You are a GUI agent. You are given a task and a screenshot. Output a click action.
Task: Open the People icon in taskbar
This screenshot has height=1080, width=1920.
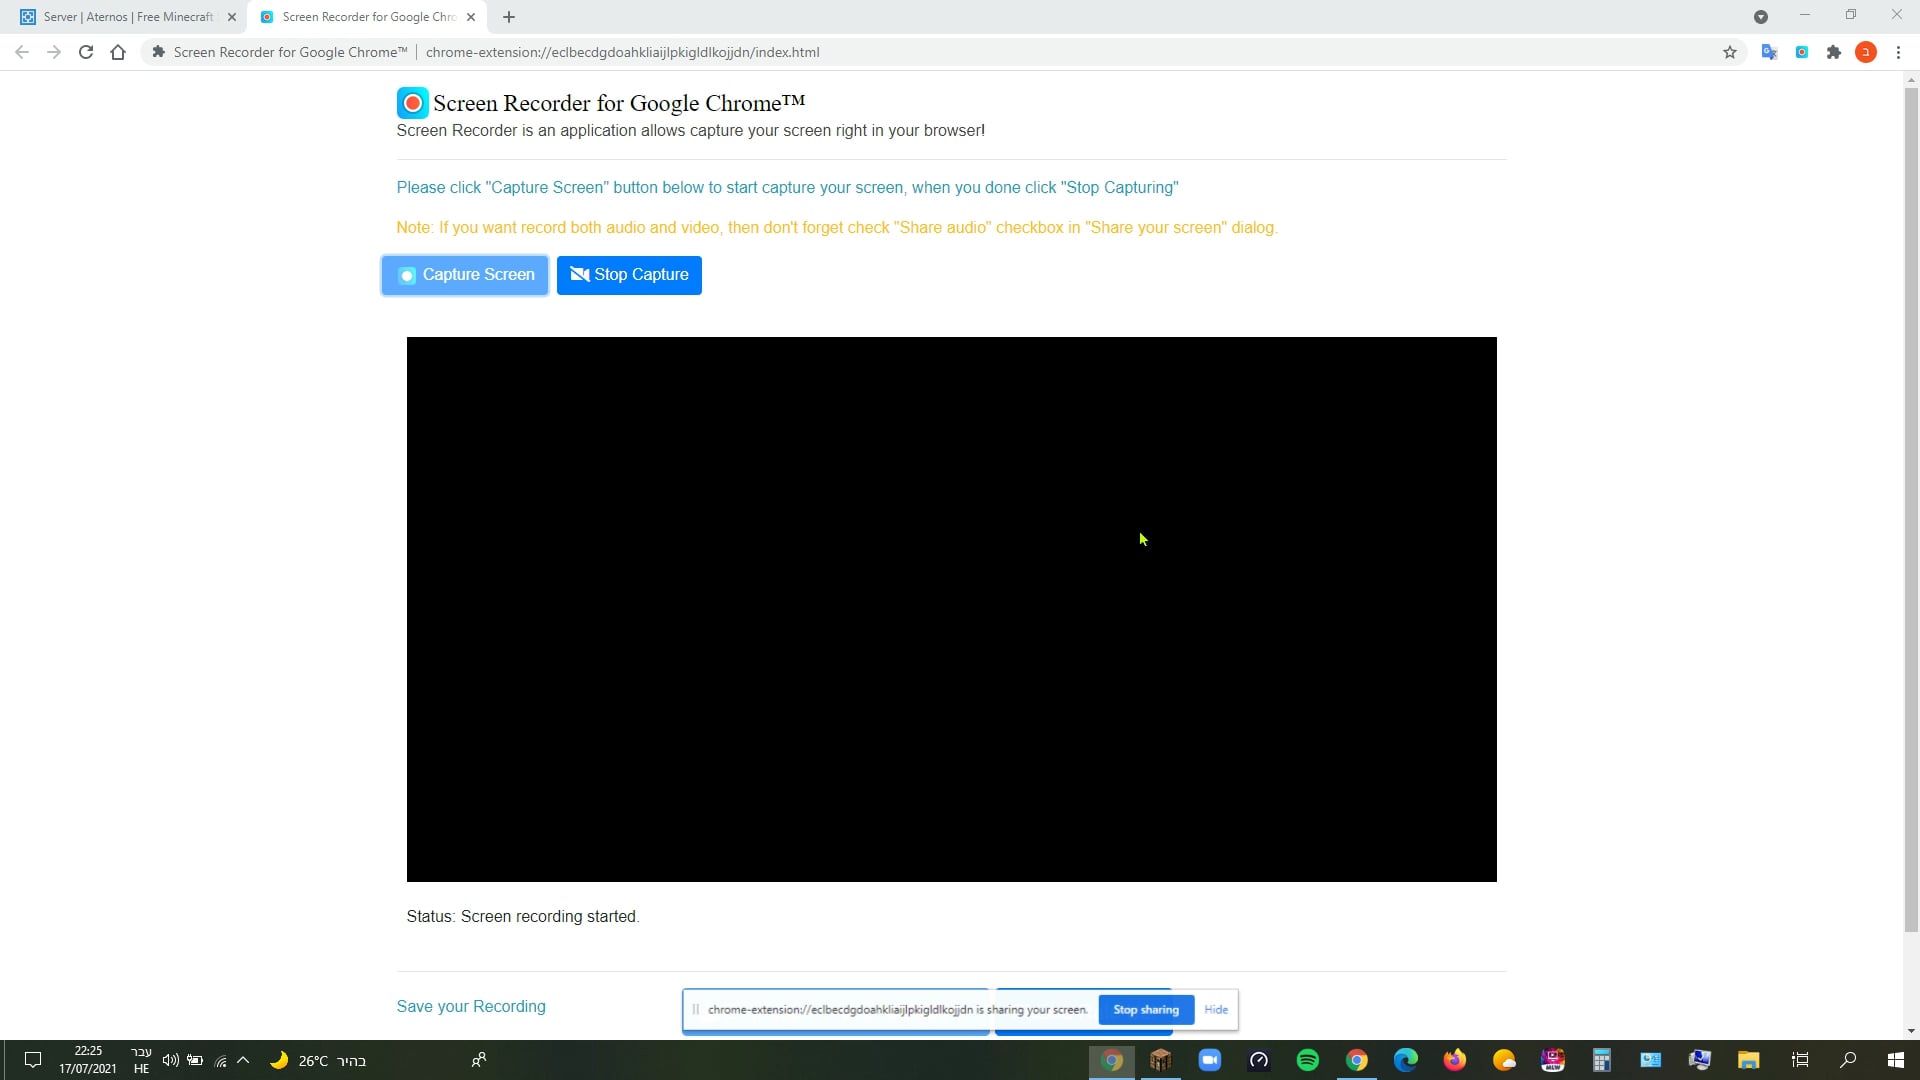[478, 1060]
